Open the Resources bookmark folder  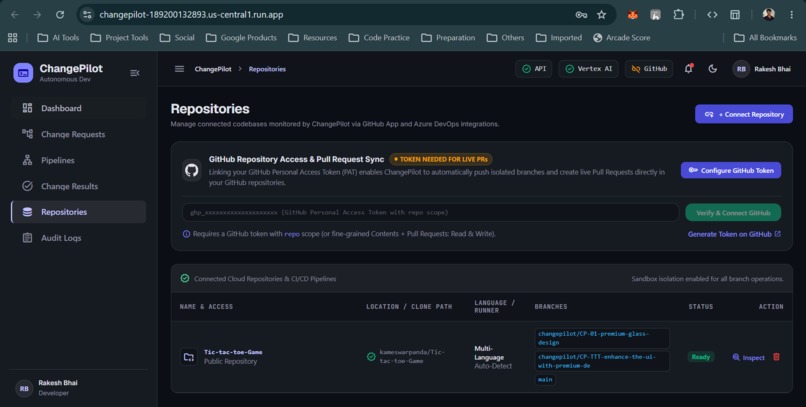313,38
